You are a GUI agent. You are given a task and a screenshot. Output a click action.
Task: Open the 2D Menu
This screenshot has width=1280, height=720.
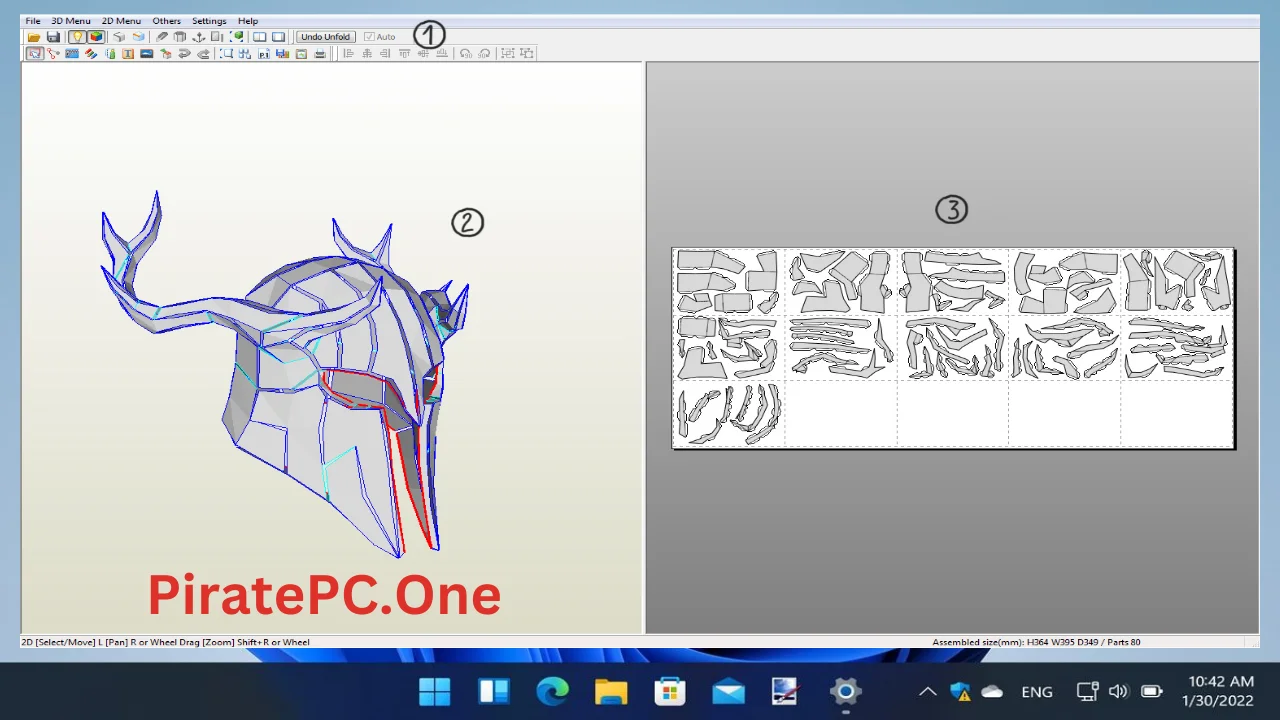point(121,21)
